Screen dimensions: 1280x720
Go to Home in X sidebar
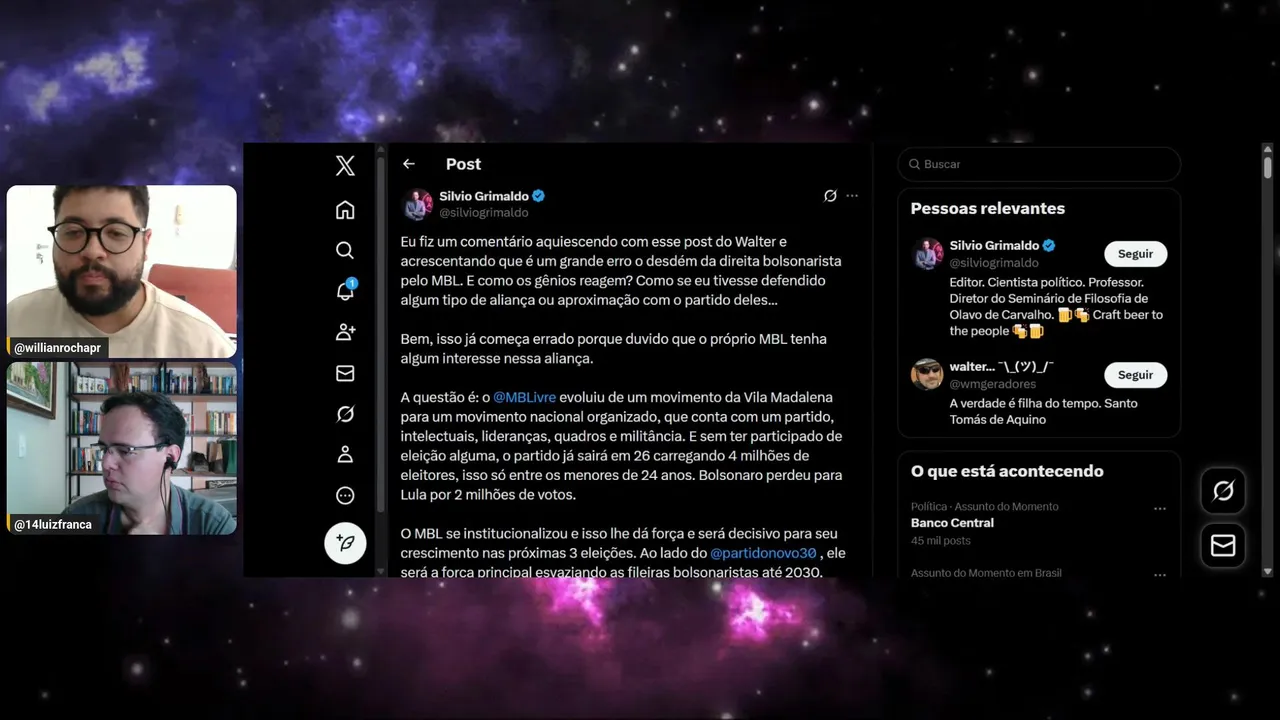point(345,210)
